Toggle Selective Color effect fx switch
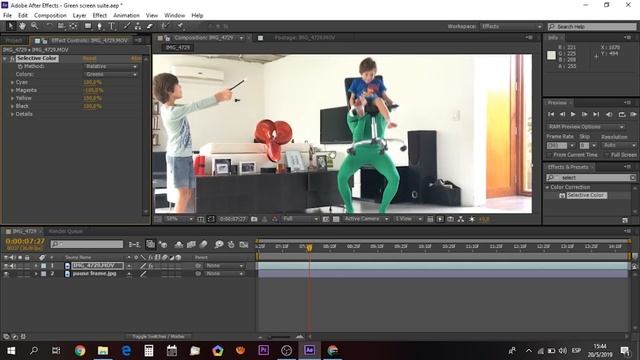 coord(12,59)
